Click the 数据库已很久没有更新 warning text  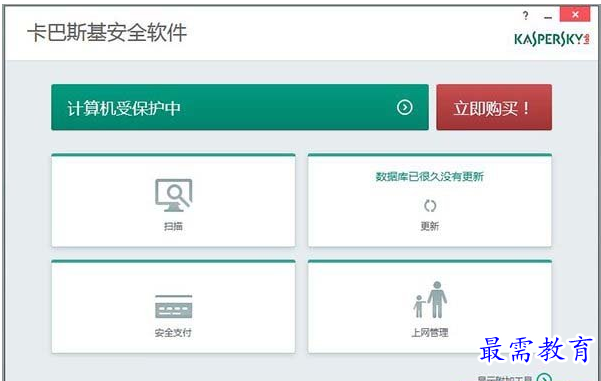[x=430, y=177]
